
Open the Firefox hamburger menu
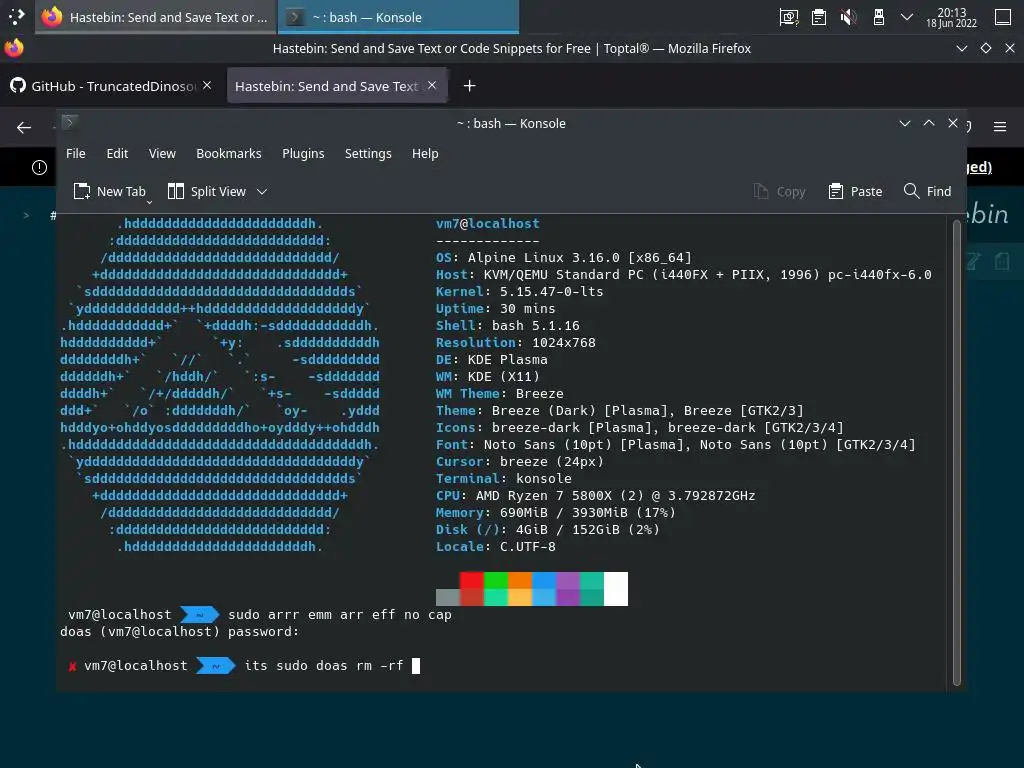click(x=1000, y=127)
